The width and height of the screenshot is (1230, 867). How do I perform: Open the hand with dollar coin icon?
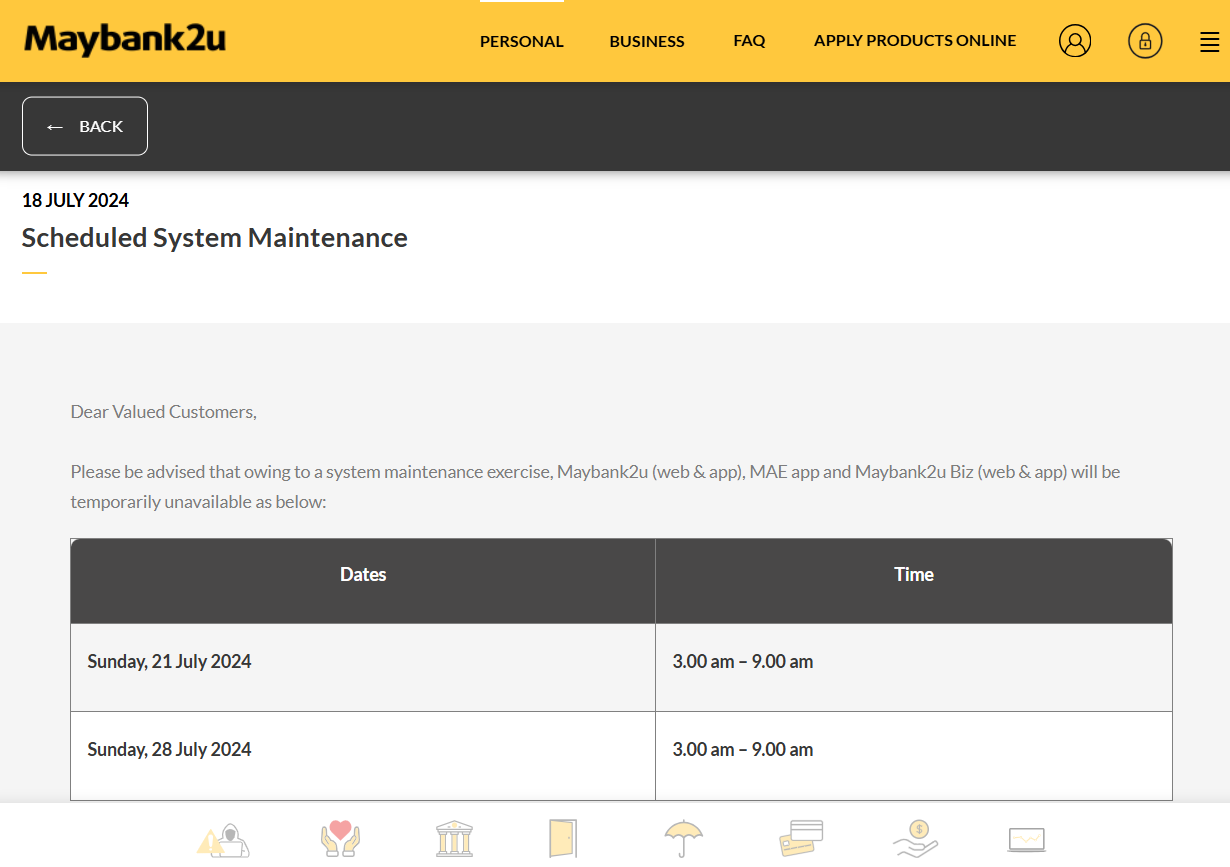click(x=915, y=838)
